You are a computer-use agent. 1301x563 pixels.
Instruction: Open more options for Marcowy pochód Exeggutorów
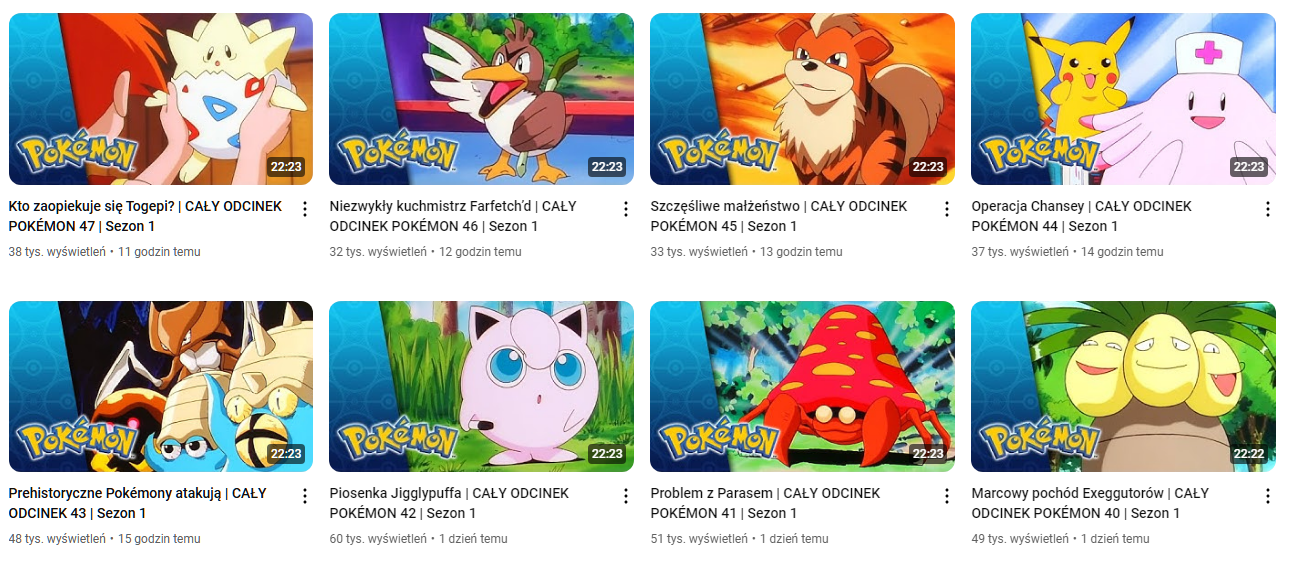pyautogui.click(x=1268, y=496)
